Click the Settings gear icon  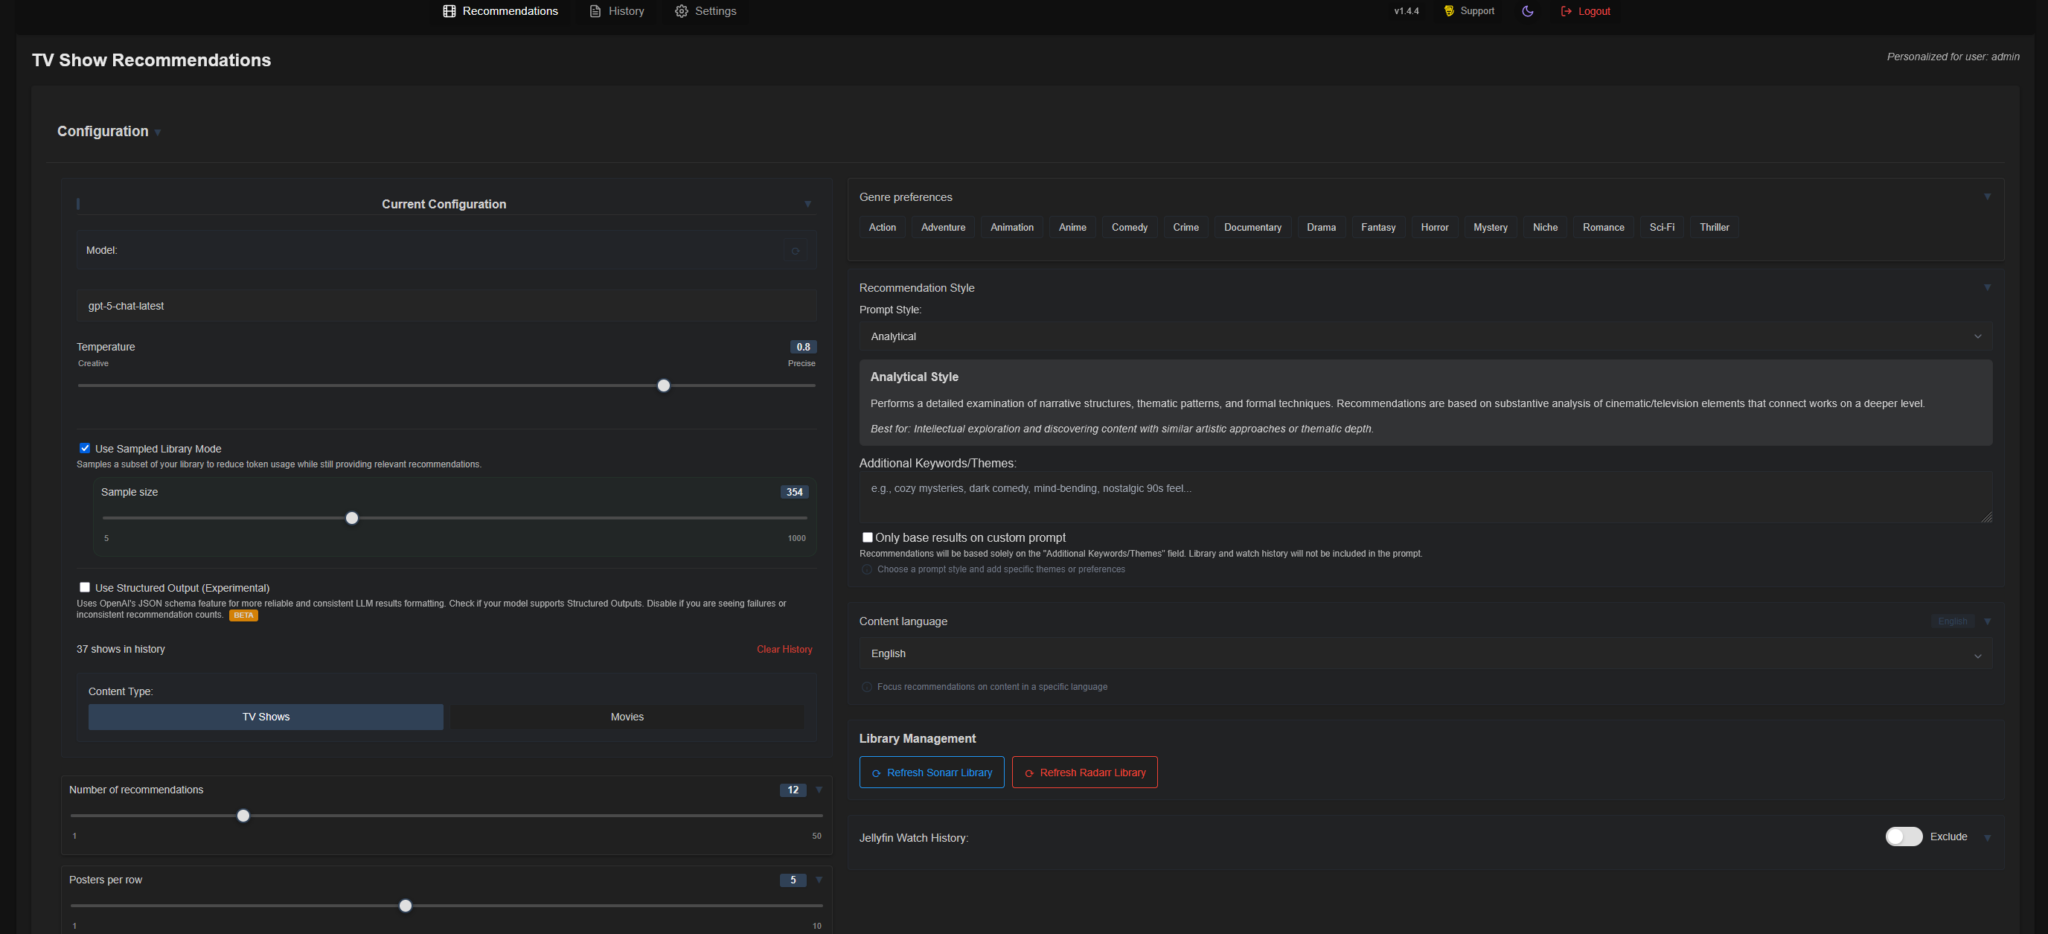[x=682, y=11]
